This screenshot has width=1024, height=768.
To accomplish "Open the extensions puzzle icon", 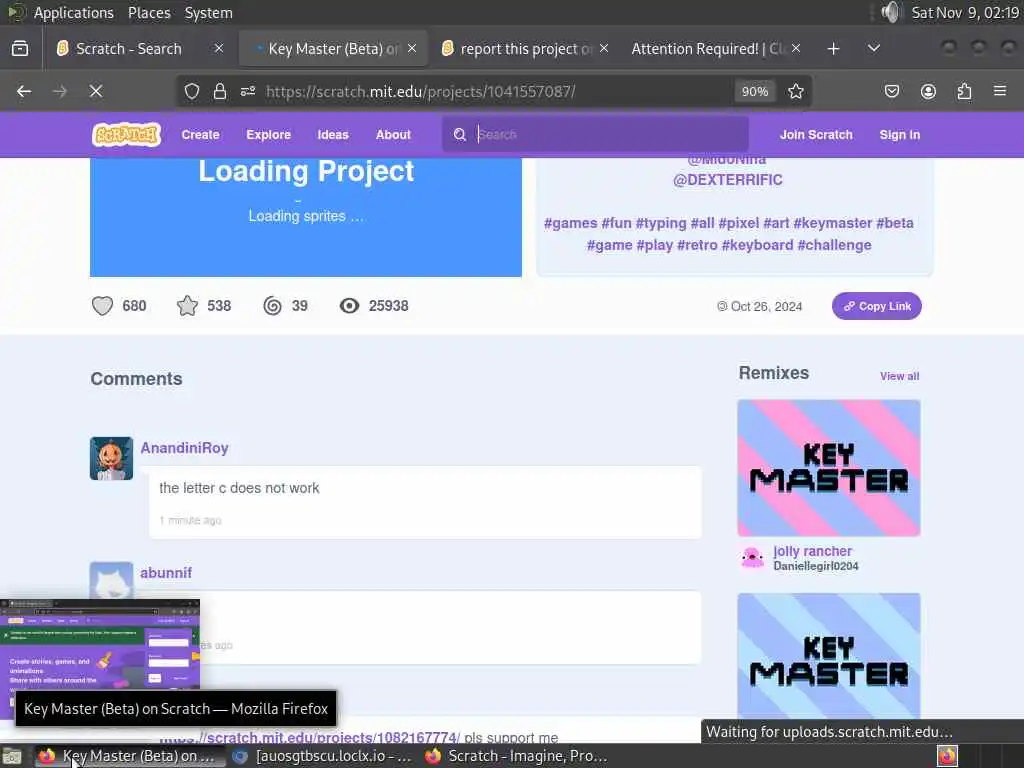I will pos(965,91).
